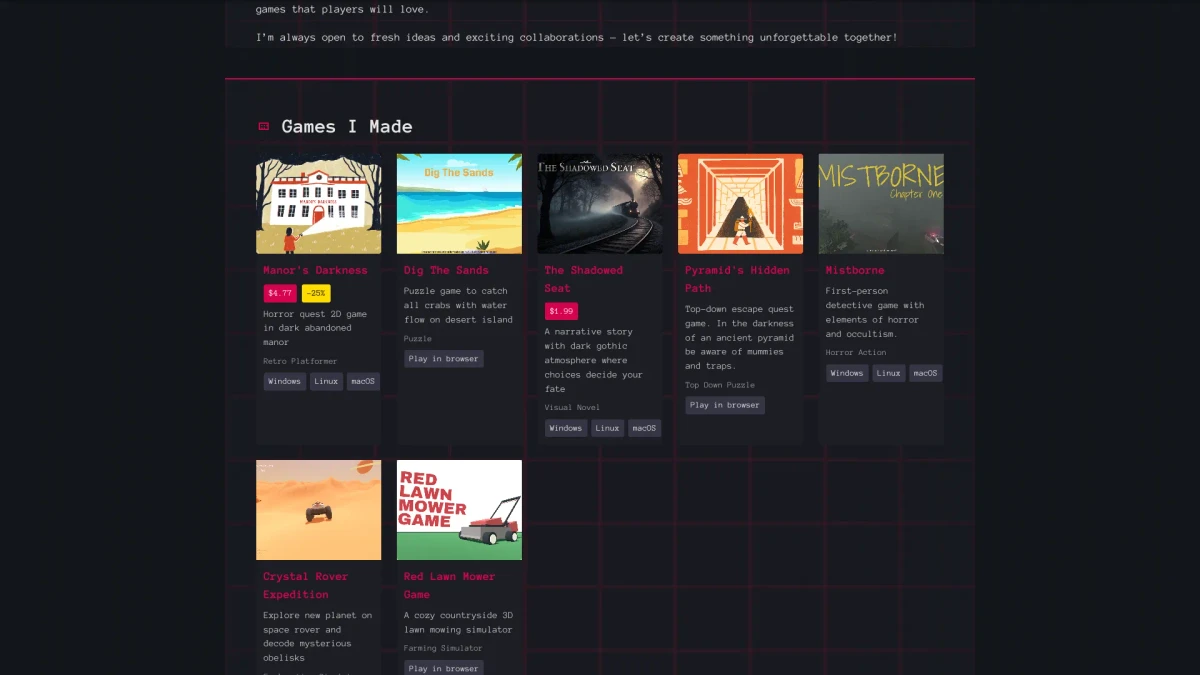This screenshot has height=675, width=1200.
Task: Follow the Dig The Sands title link
Action: tap(446, 270)
